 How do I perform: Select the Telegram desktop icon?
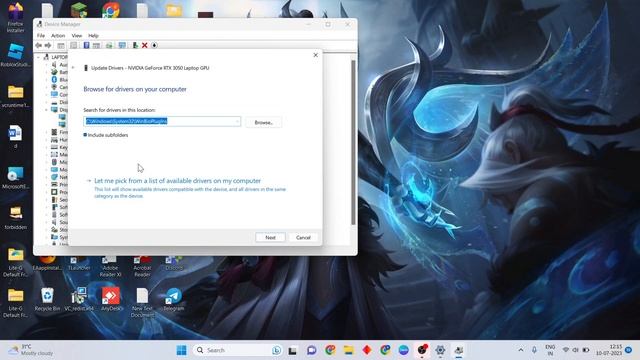tap(173, 299)
